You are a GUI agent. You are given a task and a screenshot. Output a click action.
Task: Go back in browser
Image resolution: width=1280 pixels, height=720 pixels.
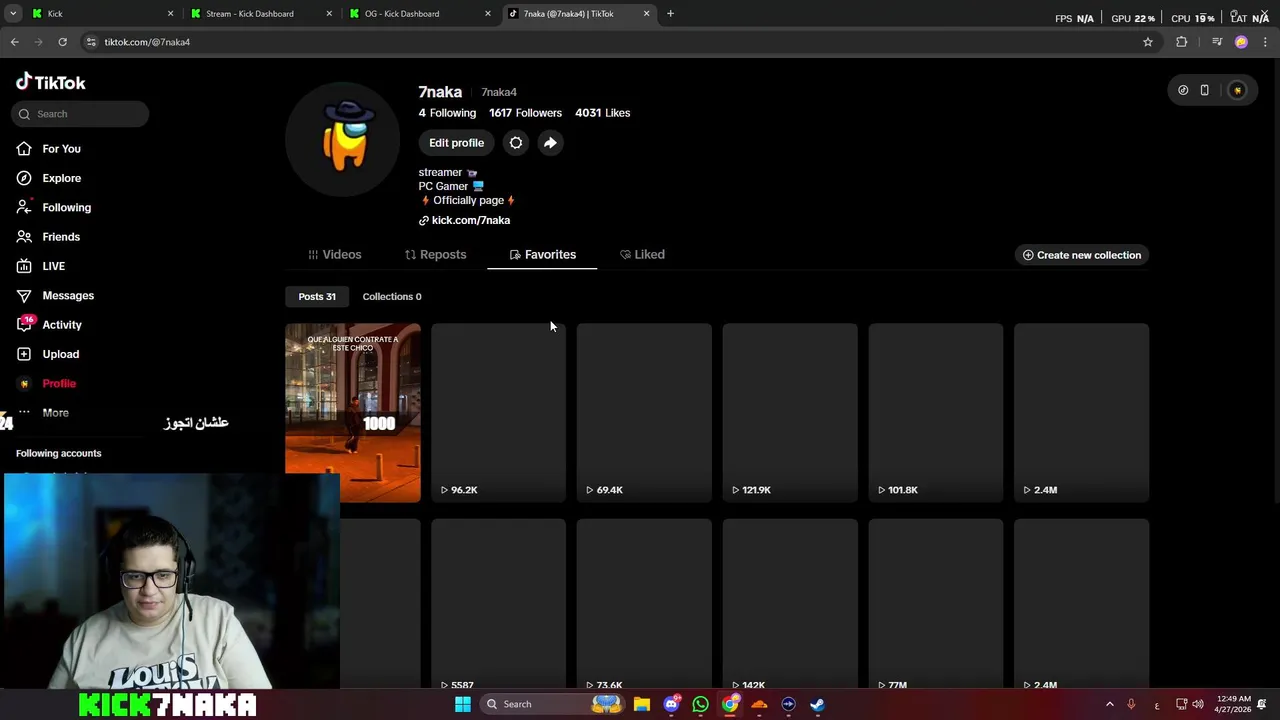[x=14, y=42]
